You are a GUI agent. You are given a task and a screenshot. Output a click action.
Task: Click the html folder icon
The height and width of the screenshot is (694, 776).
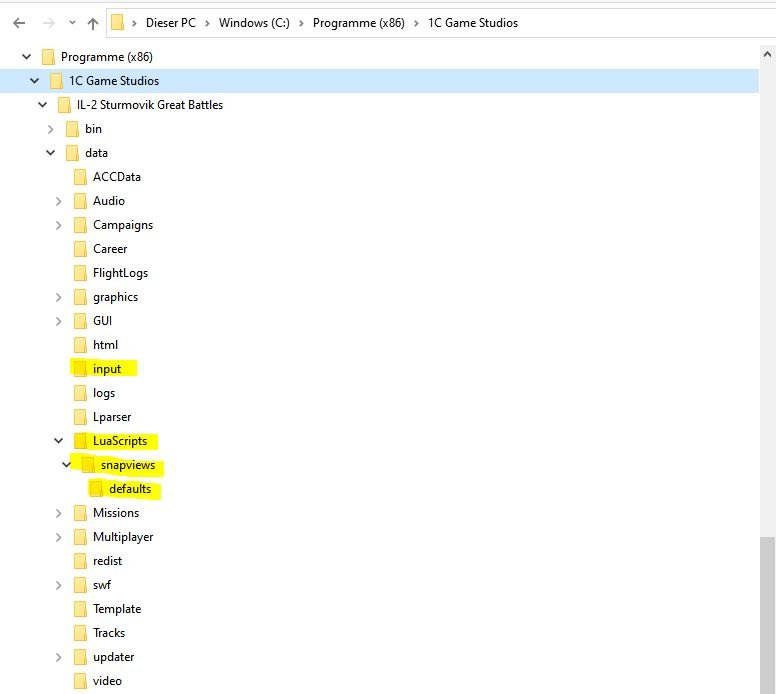(80, 345)
